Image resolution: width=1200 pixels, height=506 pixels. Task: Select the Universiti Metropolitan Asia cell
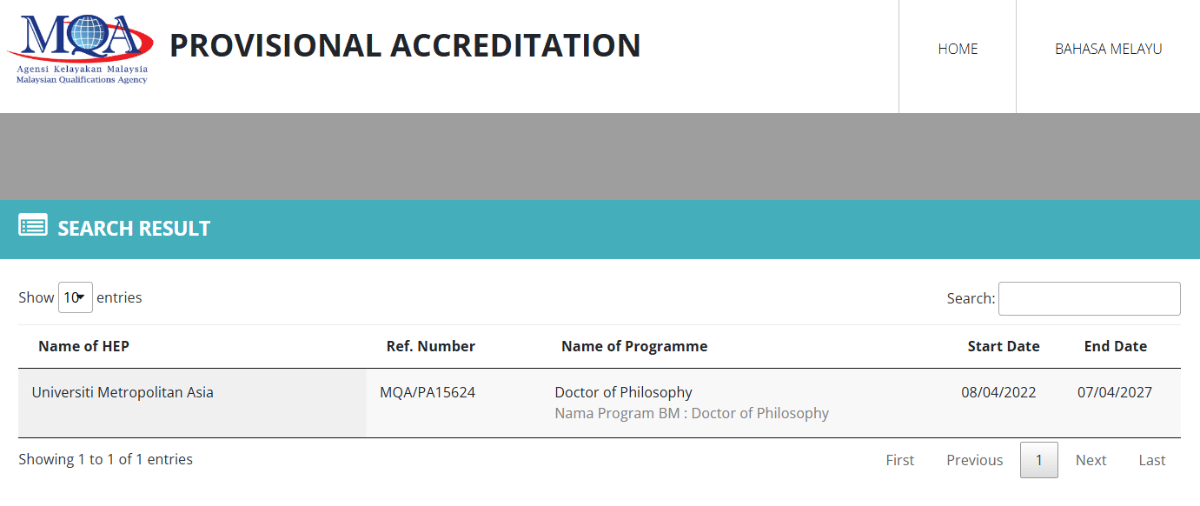123,393
